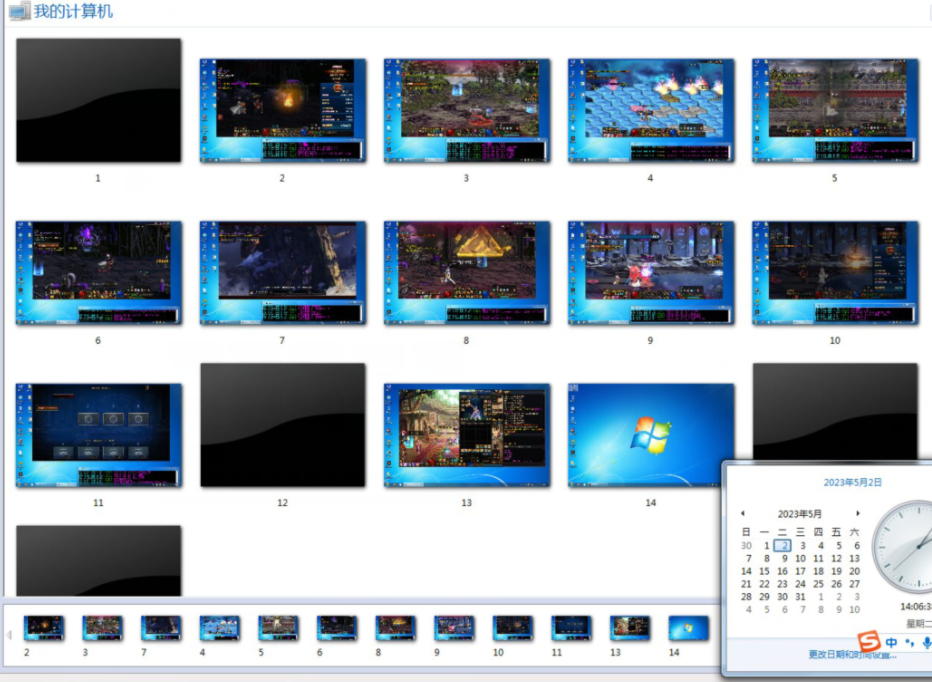Go to the previous month in the calendar
This screenshot has height=682, width=932.
pos(742,513)
